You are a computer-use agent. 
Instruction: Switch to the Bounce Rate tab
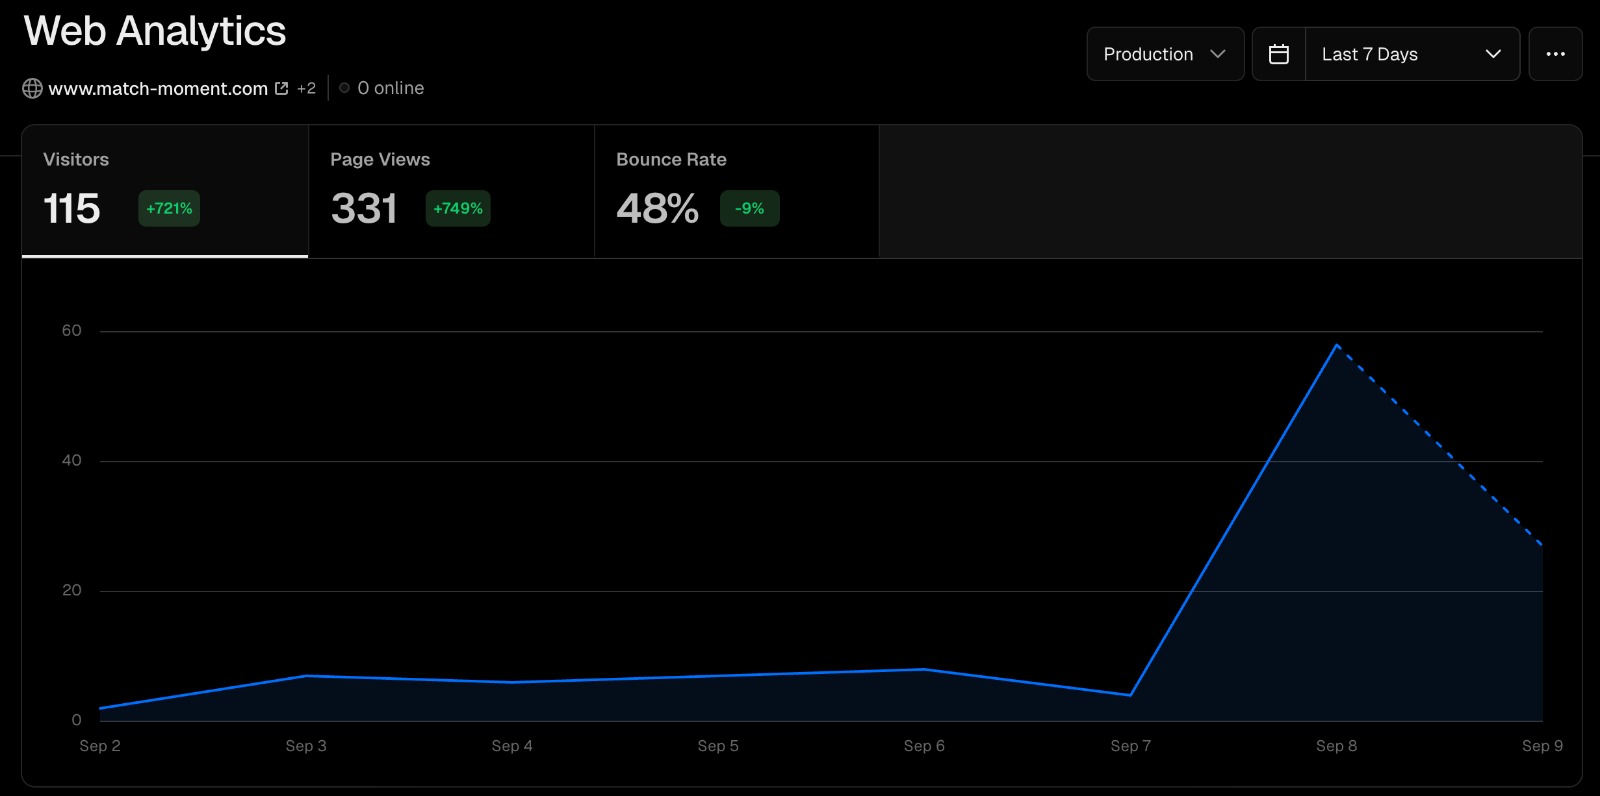(737, 190)
